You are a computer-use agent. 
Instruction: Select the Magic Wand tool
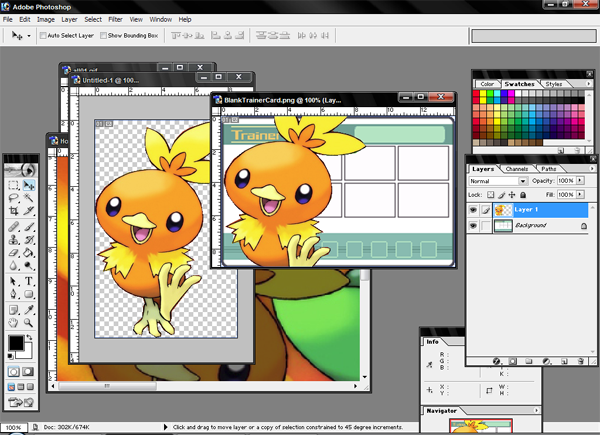pos(29,198)
